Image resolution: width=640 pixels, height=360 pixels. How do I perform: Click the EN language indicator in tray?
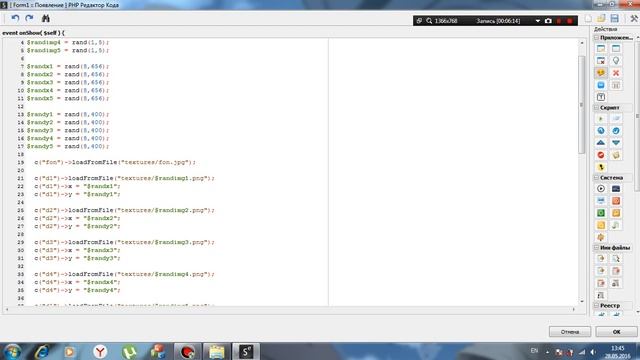(534, 351)
